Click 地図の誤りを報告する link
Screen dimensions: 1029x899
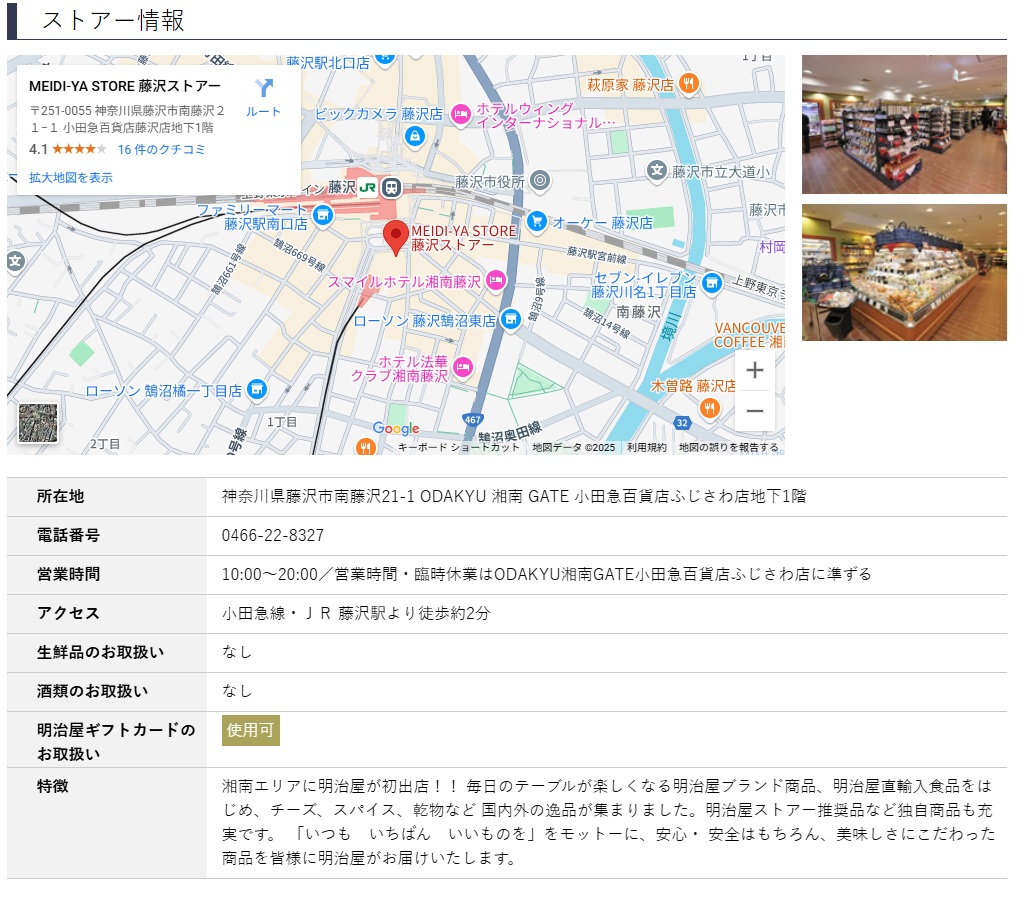728,448
